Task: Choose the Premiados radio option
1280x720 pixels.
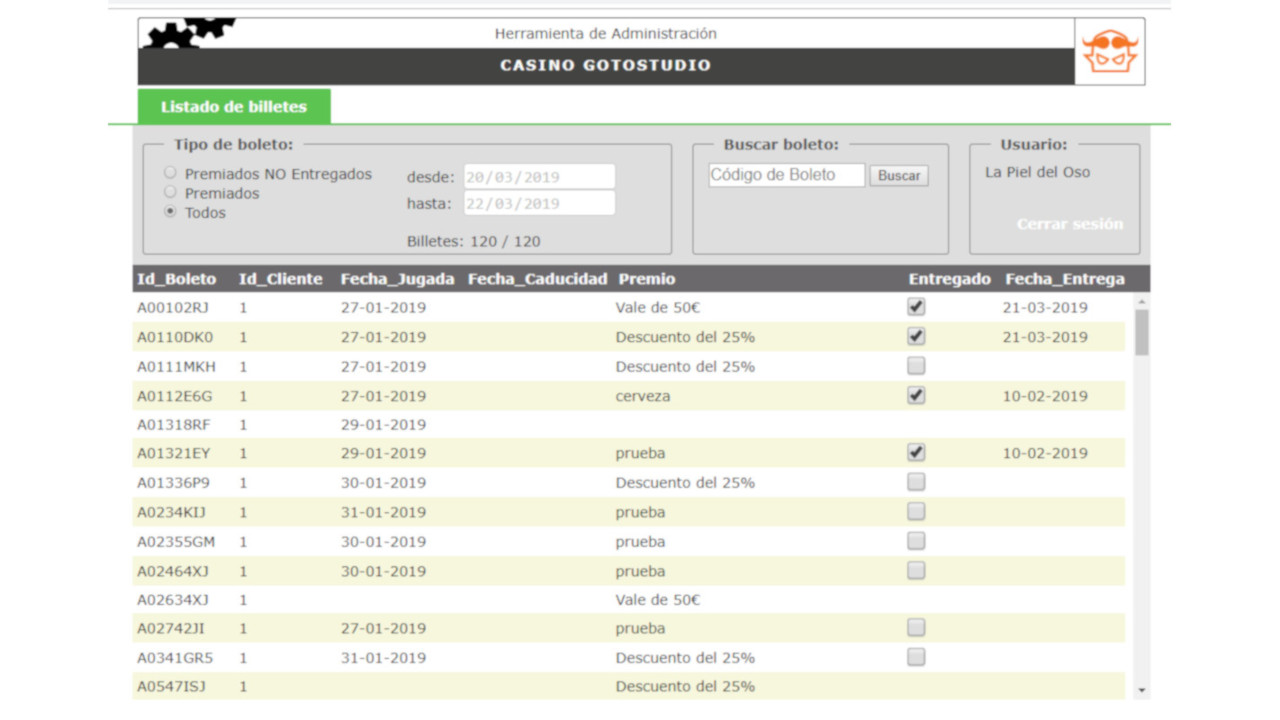Action: (x=170, y=192)
